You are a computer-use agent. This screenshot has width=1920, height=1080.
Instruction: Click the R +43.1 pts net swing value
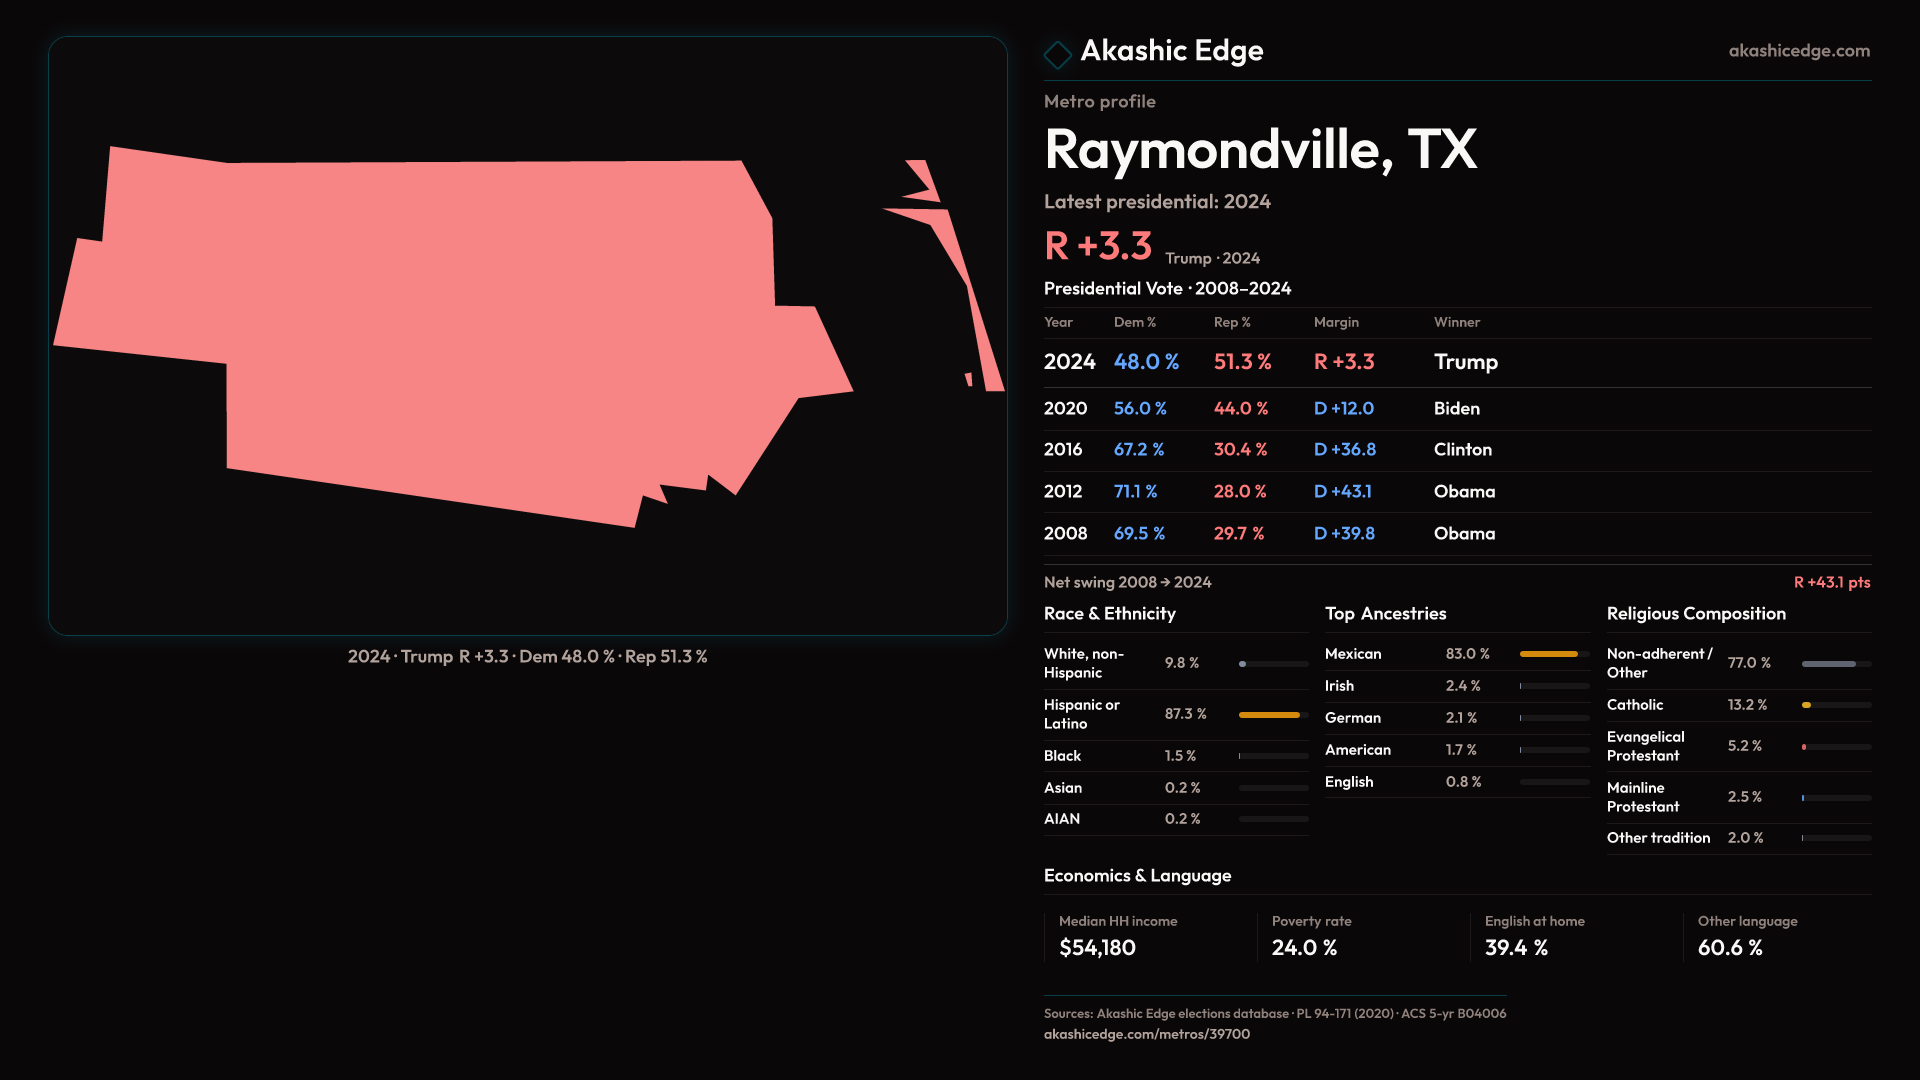coord(1831,582)
